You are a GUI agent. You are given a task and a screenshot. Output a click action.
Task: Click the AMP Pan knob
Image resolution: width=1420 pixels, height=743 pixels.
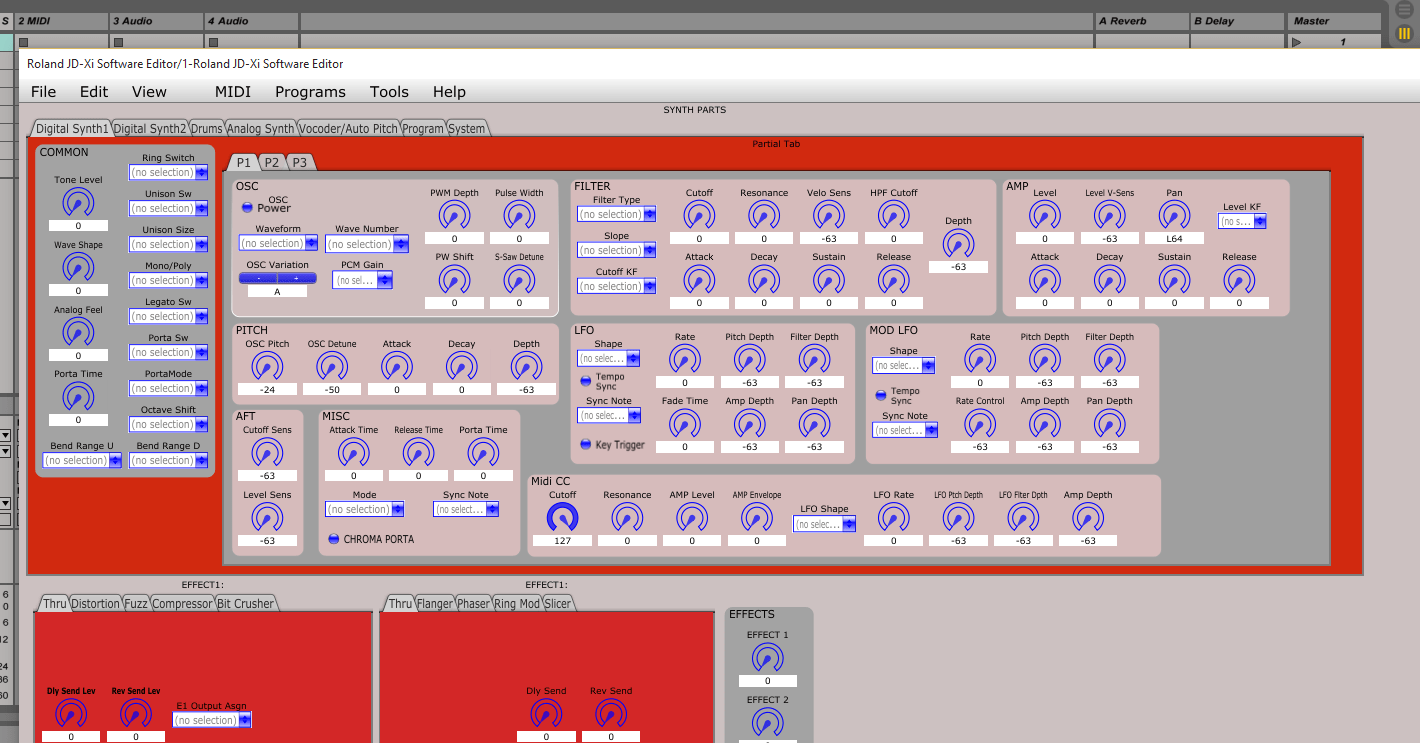pyautogui.click(x=1174, y=216)
